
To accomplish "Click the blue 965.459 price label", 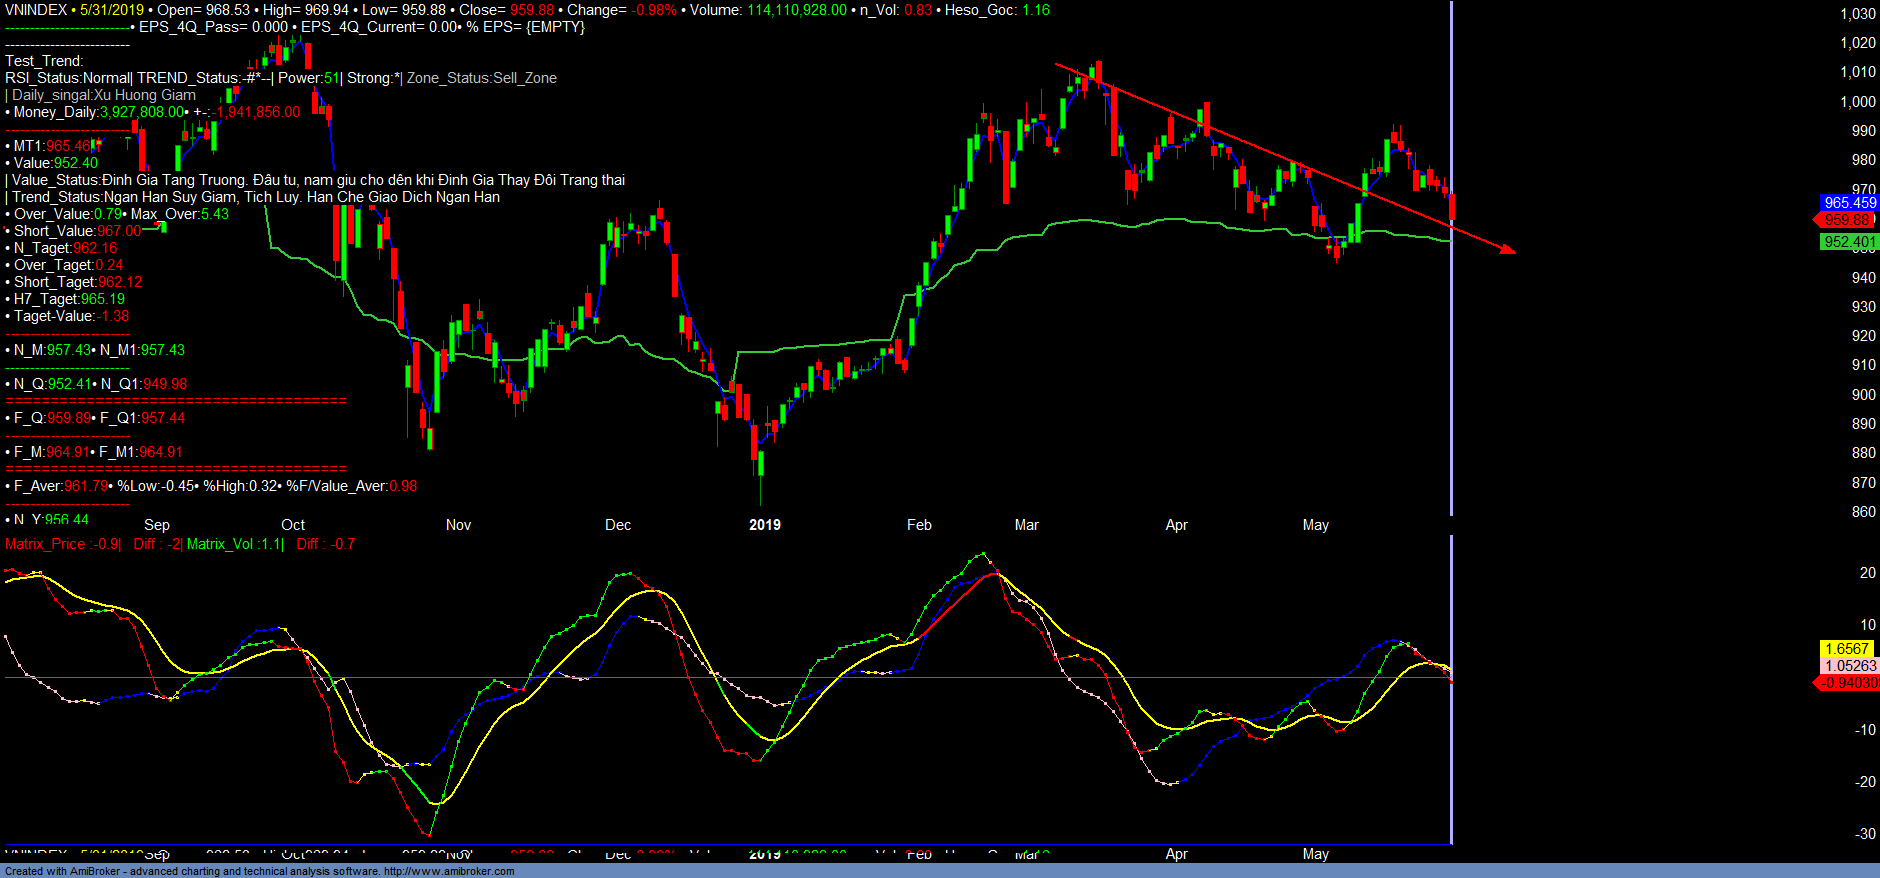I will coord(1849,203).
